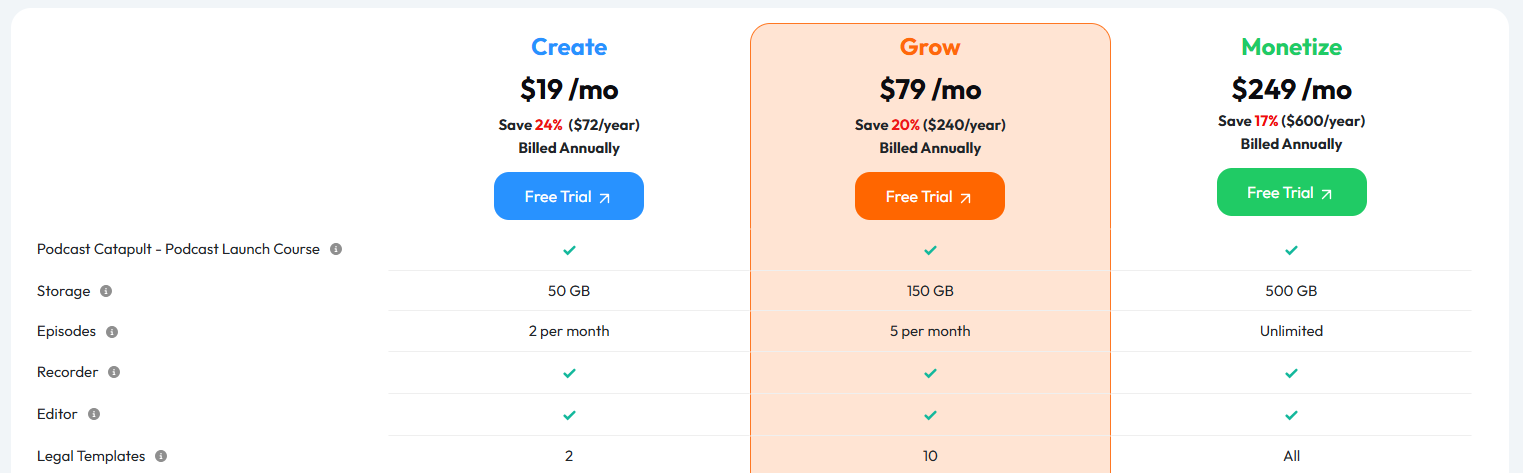Image resolution: width=1523 pixels, height=473 pixels.
Task: Click the Recorder info icon
Action: coord(114,372)
